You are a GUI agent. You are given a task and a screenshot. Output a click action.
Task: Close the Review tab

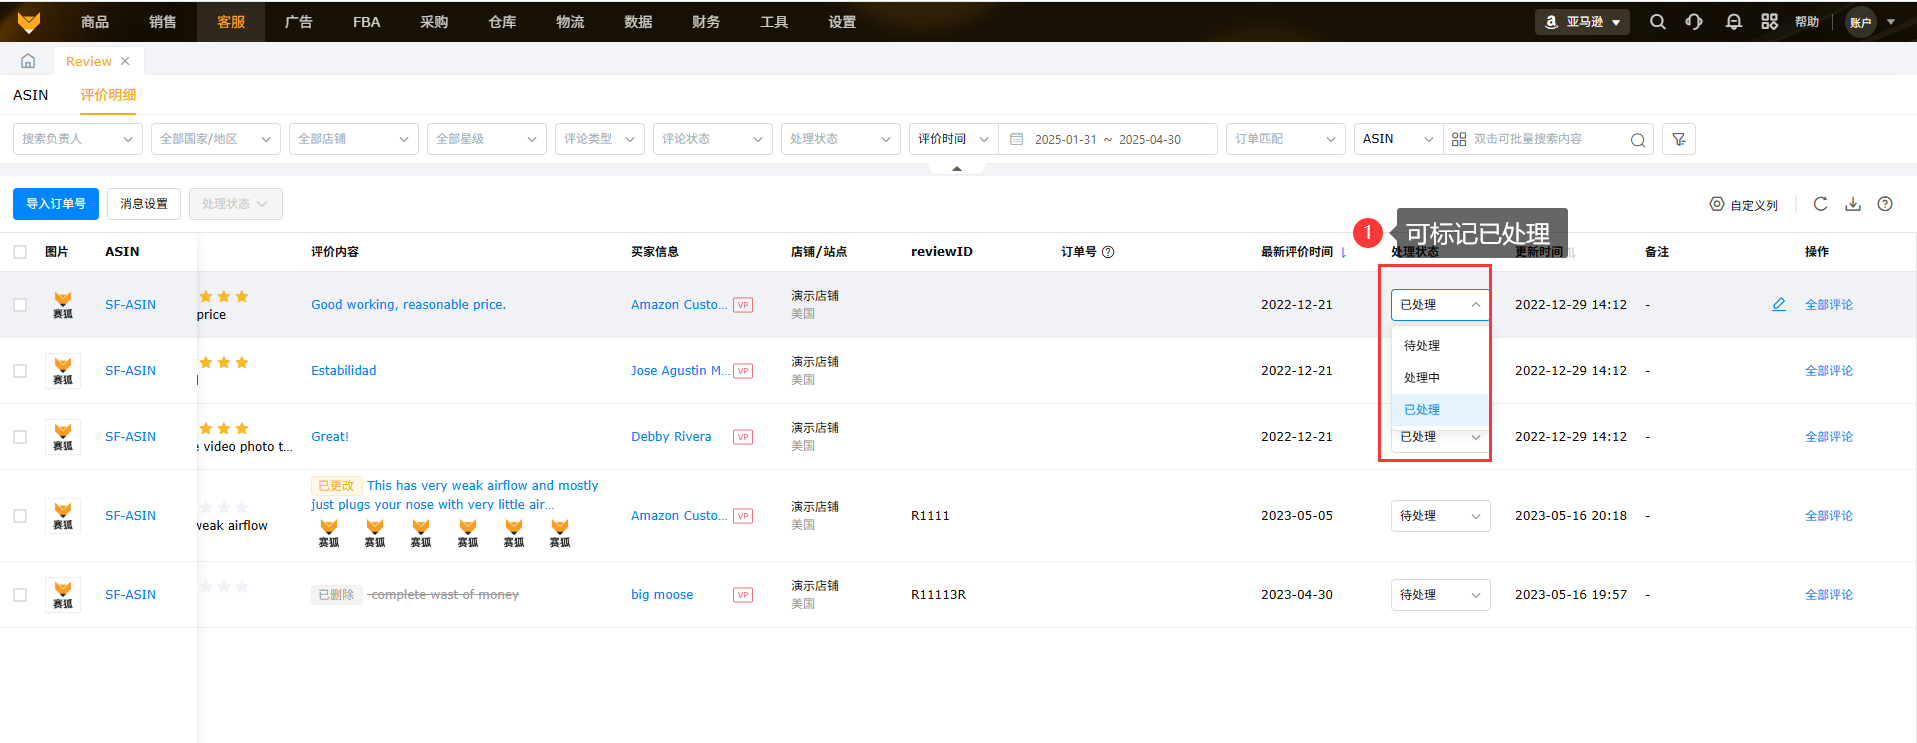(x=125, y=61)
